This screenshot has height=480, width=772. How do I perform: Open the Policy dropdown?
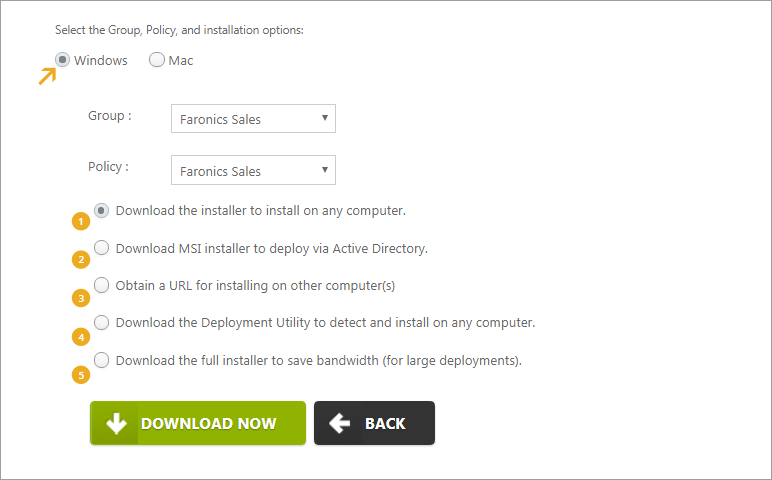pyautogui.click(x=253, y=170)
